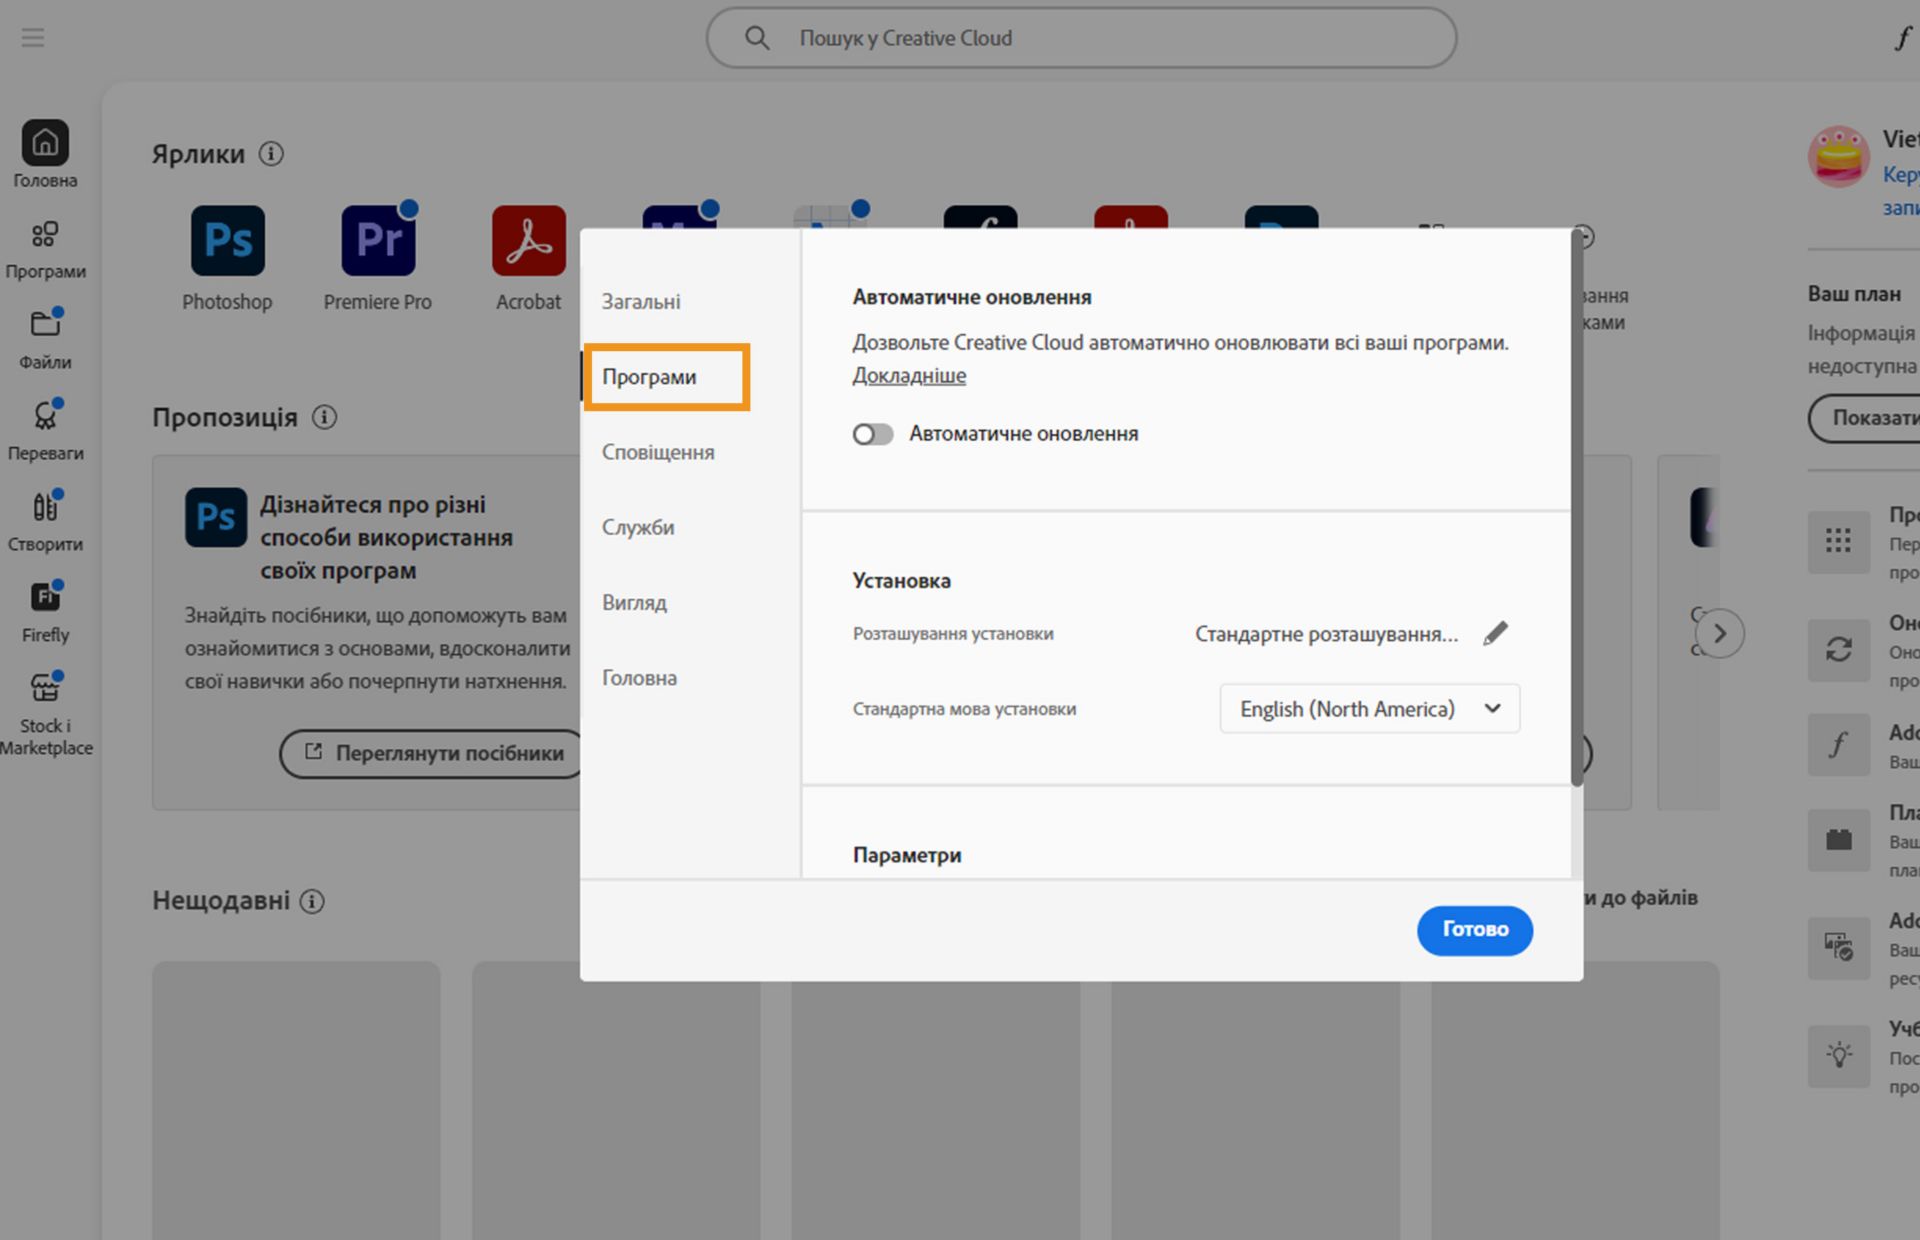
Task: Toggle Автоматичне оновлення switch
Action: point(872,434)
